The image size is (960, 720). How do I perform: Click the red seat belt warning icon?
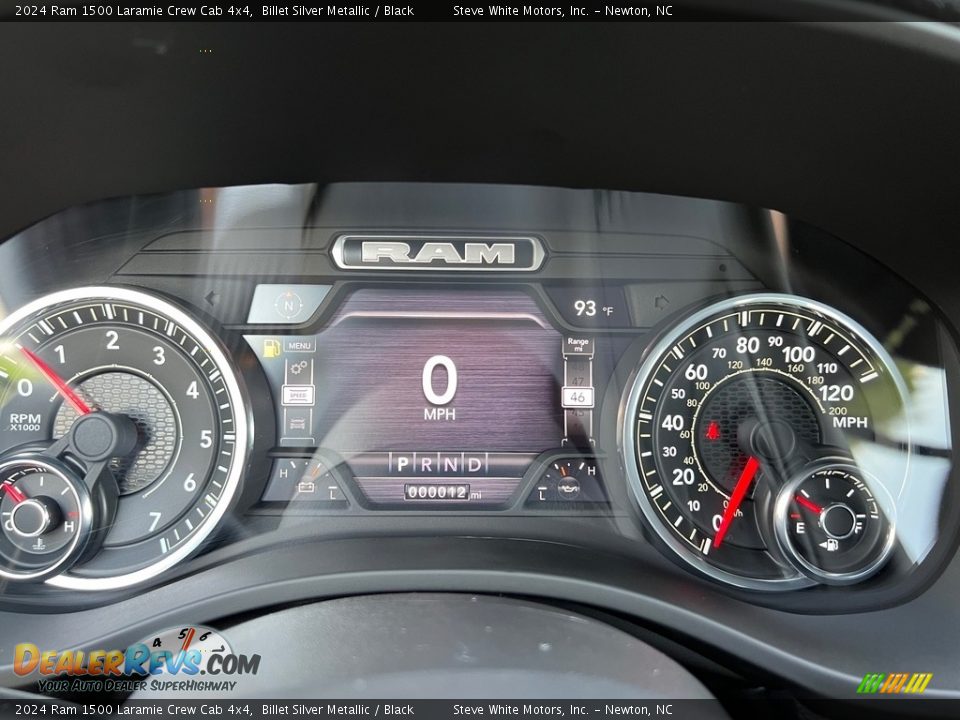click(712, 430)
